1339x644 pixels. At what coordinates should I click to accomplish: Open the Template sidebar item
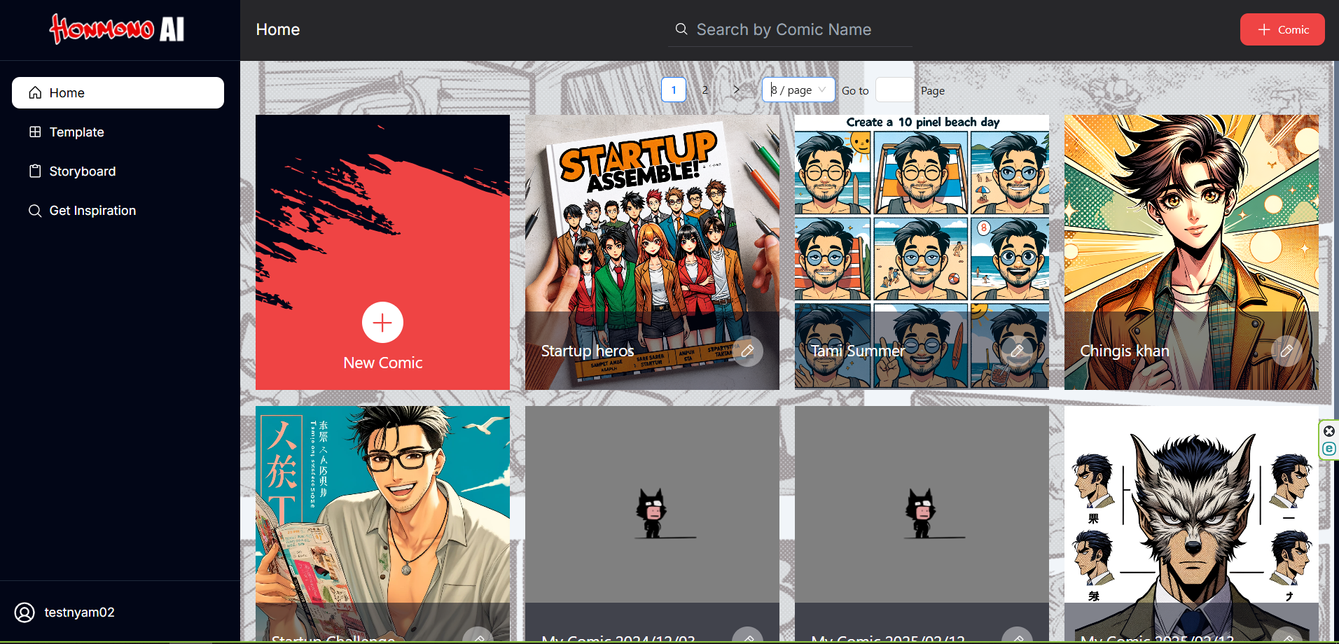pyautogui.click(x=118, y=132)
